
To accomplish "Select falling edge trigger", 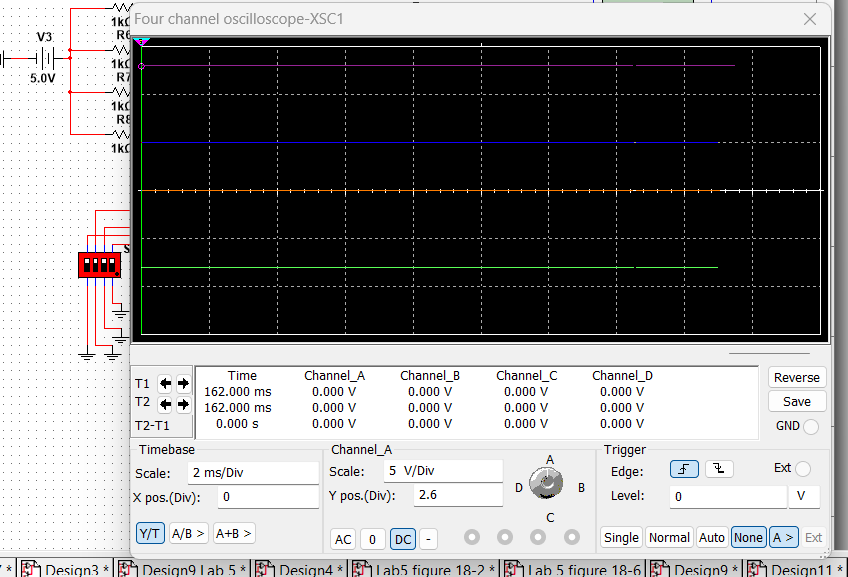I will pos(718,468).
